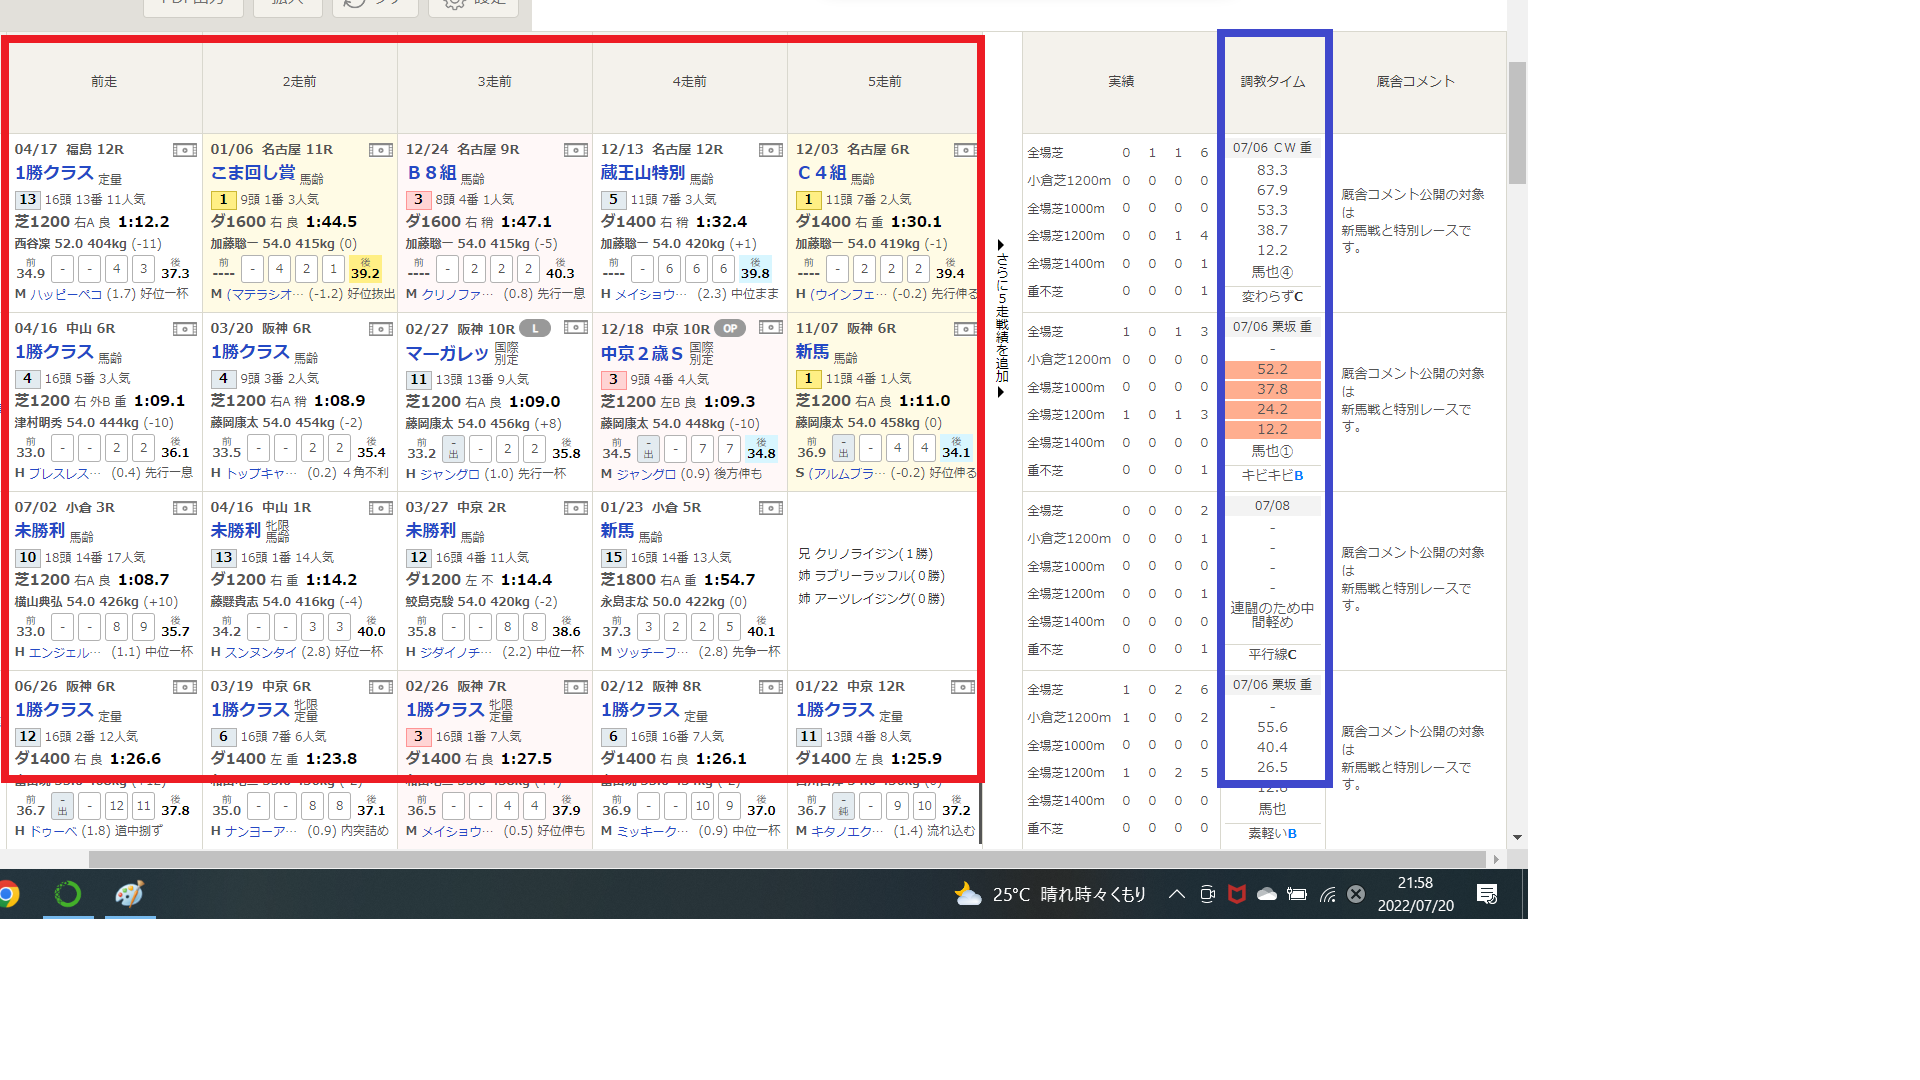1920x1080 pixels.
Task: Open video icon for 02/26 阪神 7R race
Action: (575, 687)
